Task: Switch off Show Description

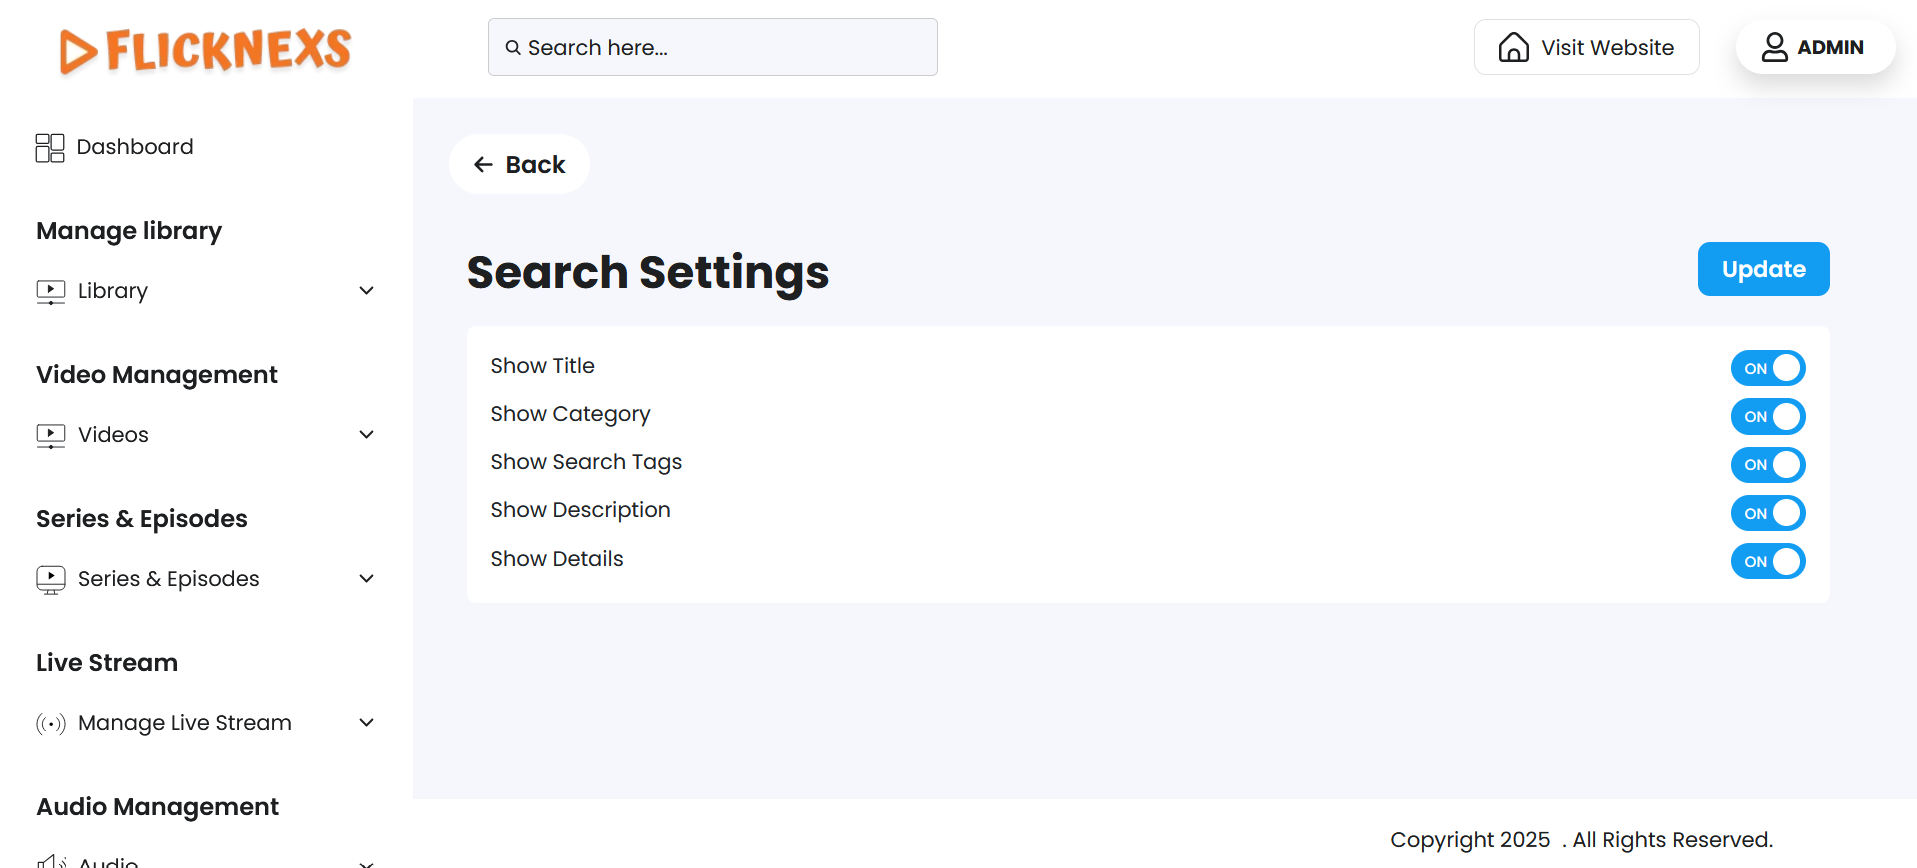Action: [x=1767, y=513]
